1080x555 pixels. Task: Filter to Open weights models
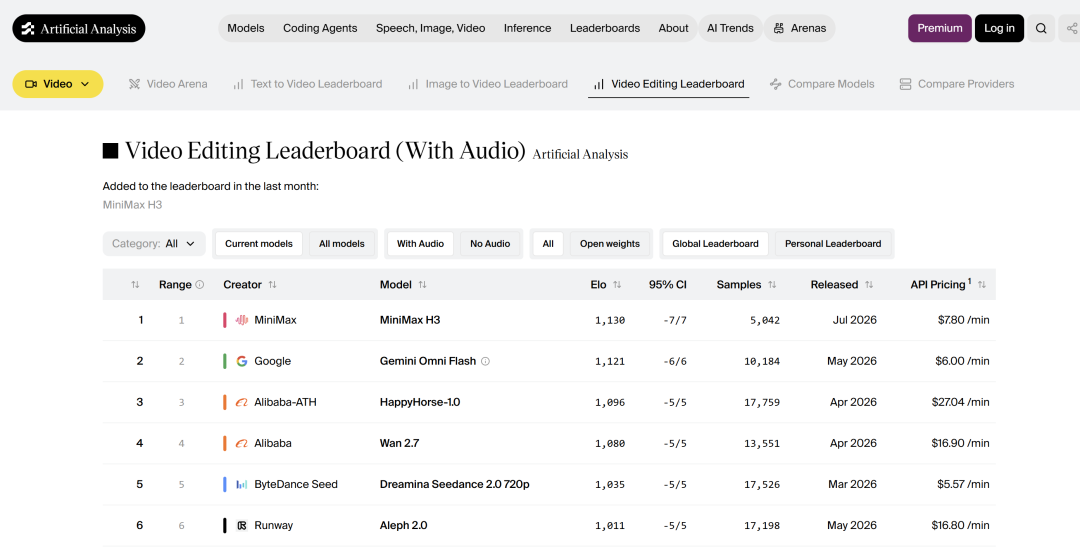coord(610,244)
